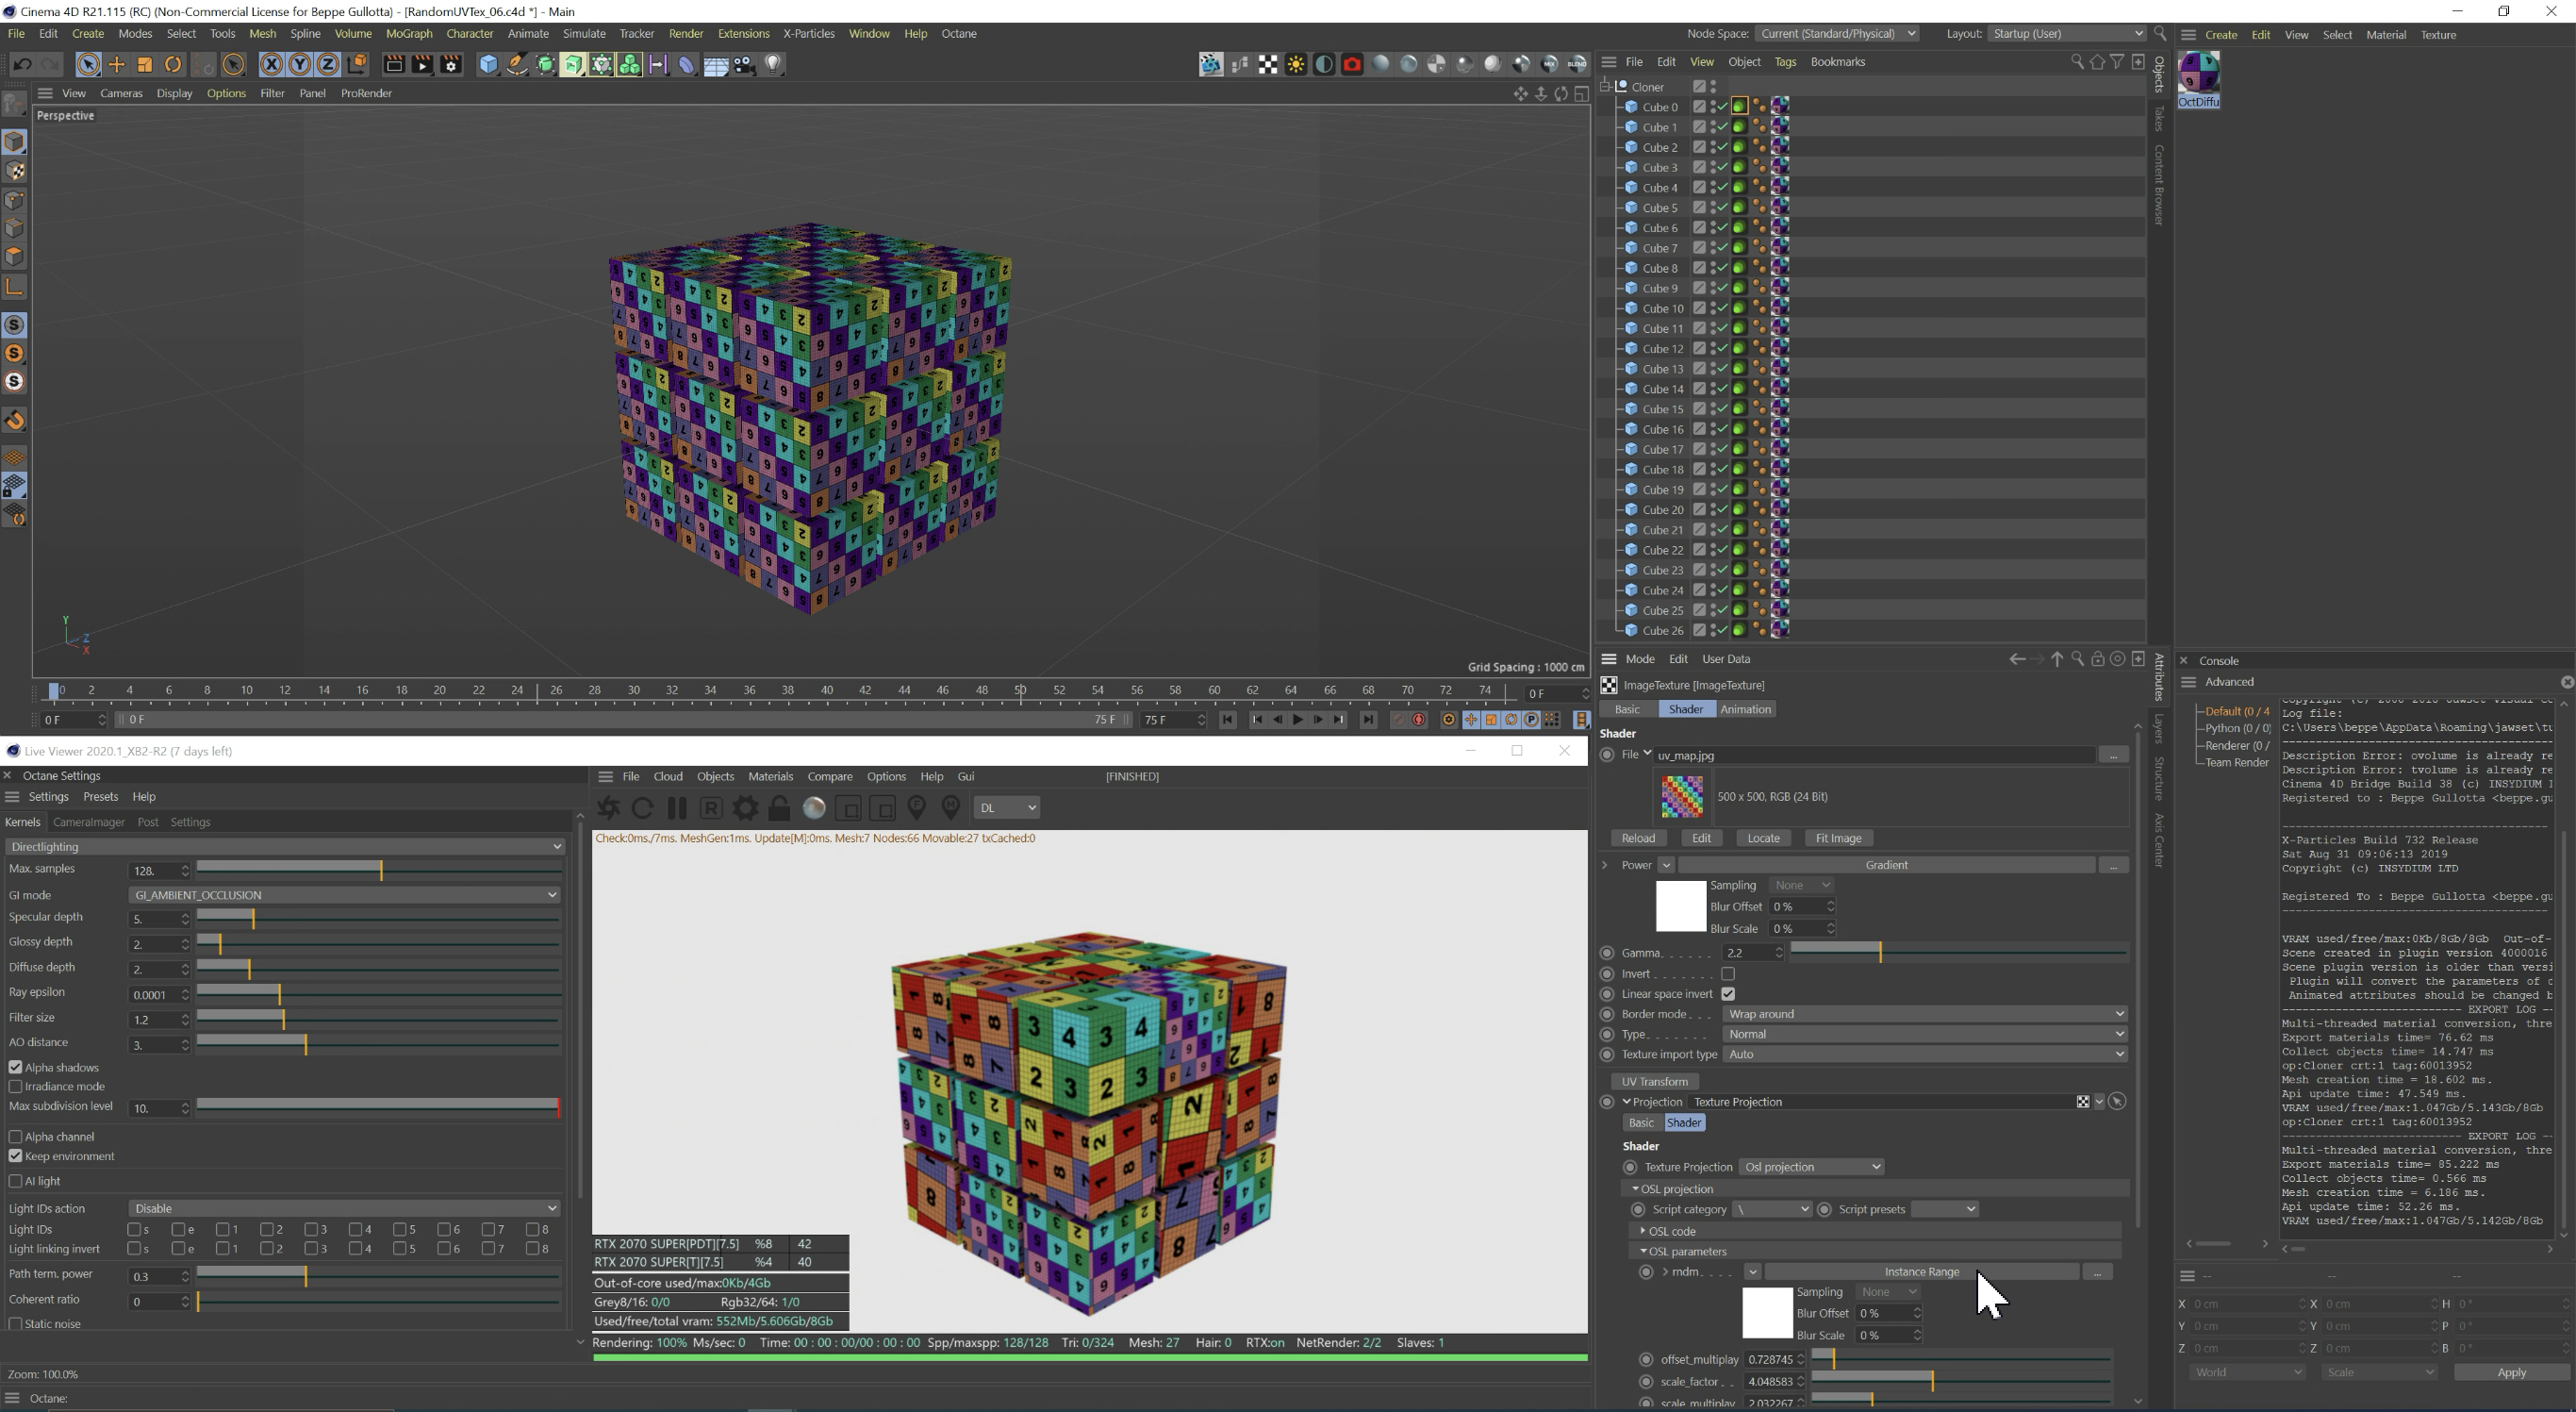Open the MoGraph menu
Viewport: 2576px width, 1412px height.
[x=408, y=34]
